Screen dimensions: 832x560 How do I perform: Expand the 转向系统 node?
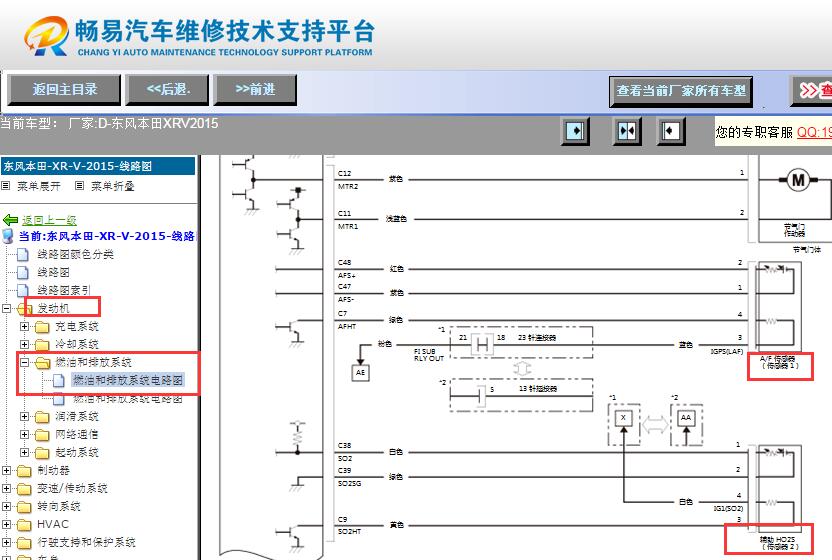[6, 507]
